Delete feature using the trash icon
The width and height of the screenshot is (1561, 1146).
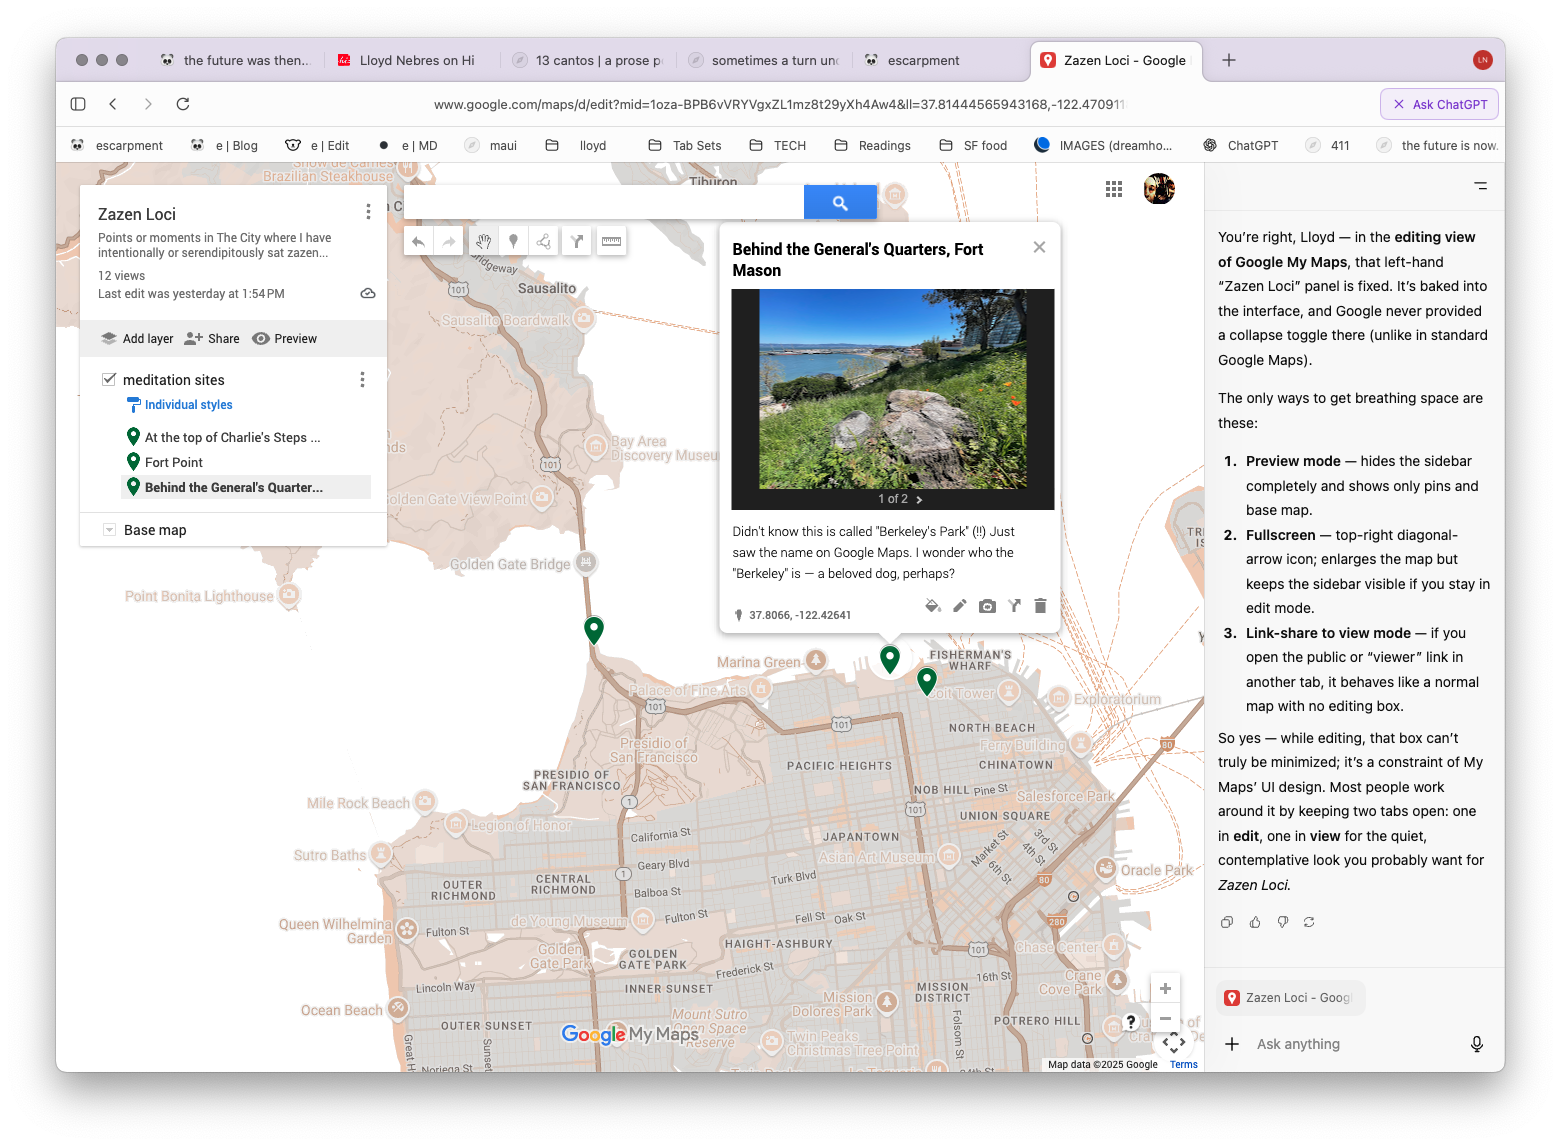1040,606
